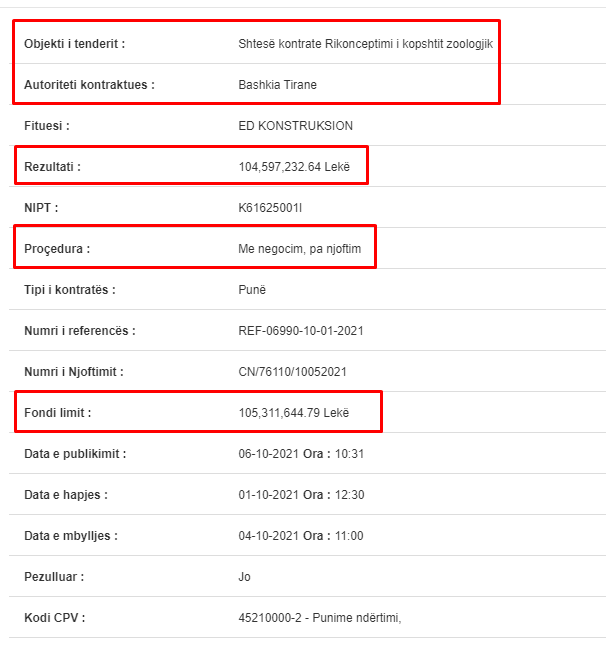Select the 'Bashkia Tirane' contracting authority value
The height and width of the screenshot is (663, 606).
[x=277, y=85]
